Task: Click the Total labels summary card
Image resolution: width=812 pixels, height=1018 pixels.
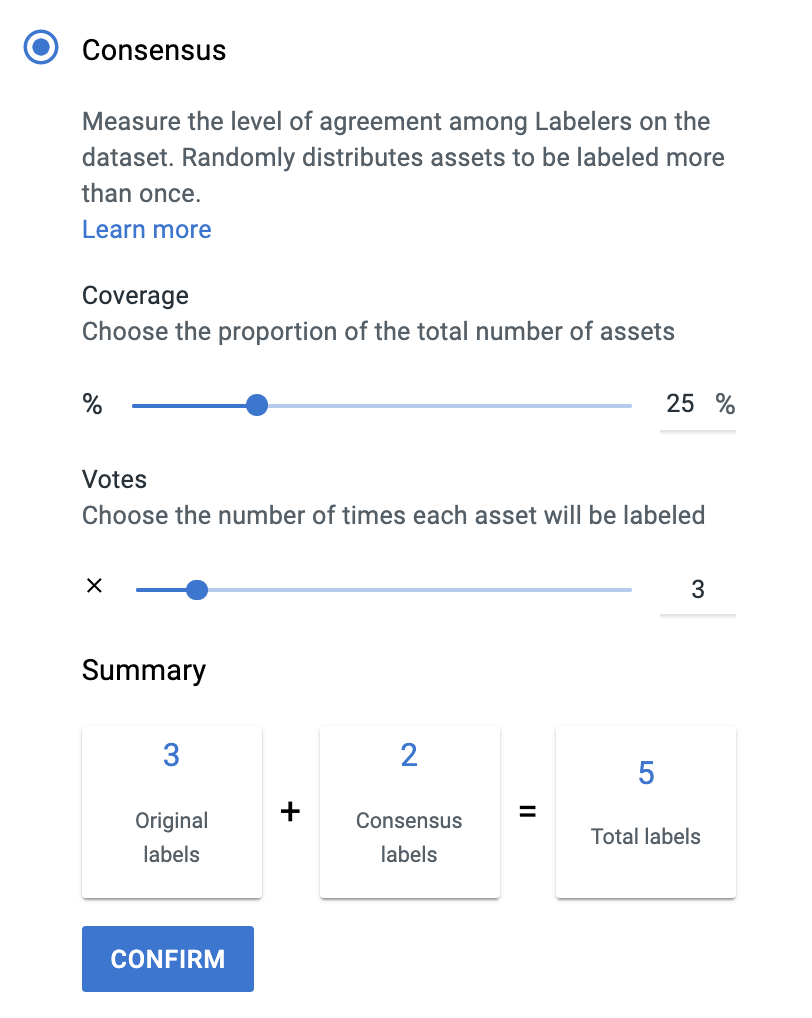Action: tap(646, 812)
